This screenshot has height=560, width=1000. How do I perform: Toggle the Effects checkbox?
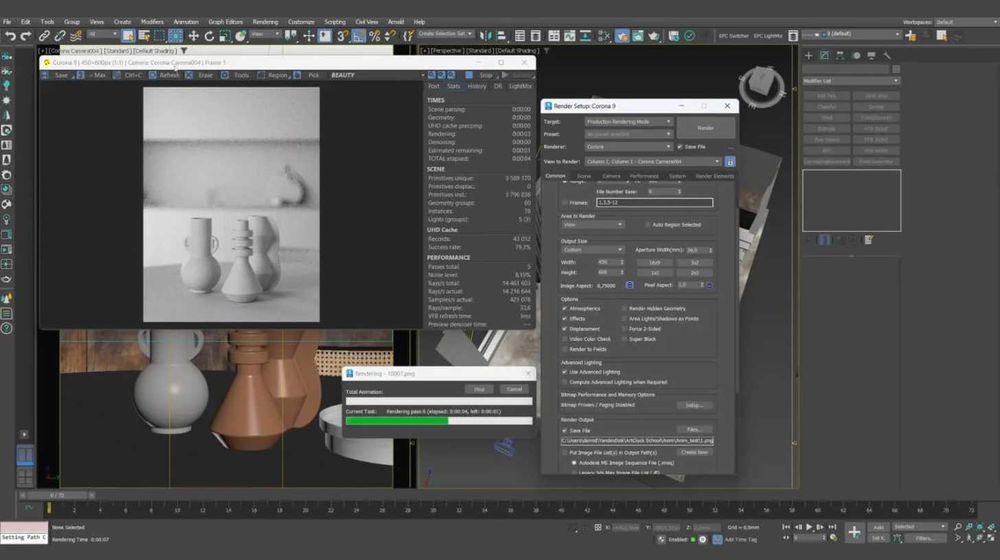click(x=564, y=319)
